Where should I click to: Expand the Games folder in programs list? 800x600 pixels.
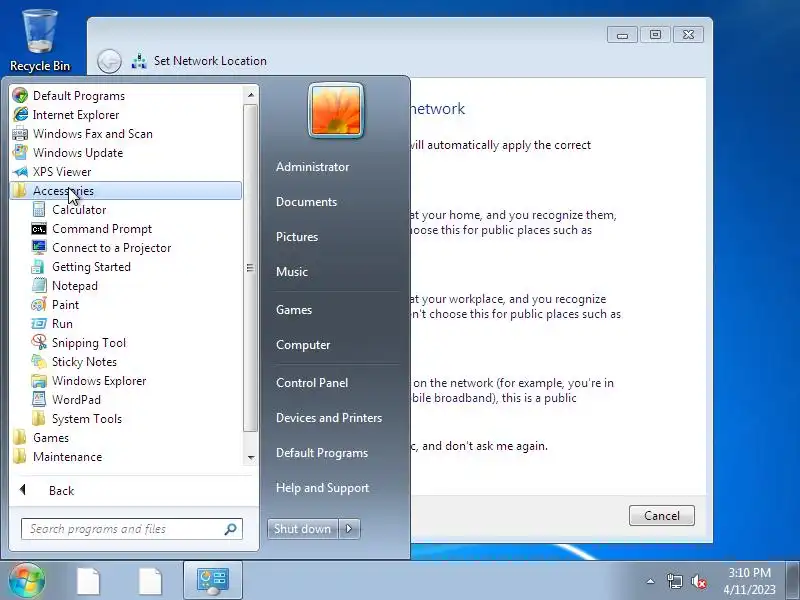(x=51, y=437)
